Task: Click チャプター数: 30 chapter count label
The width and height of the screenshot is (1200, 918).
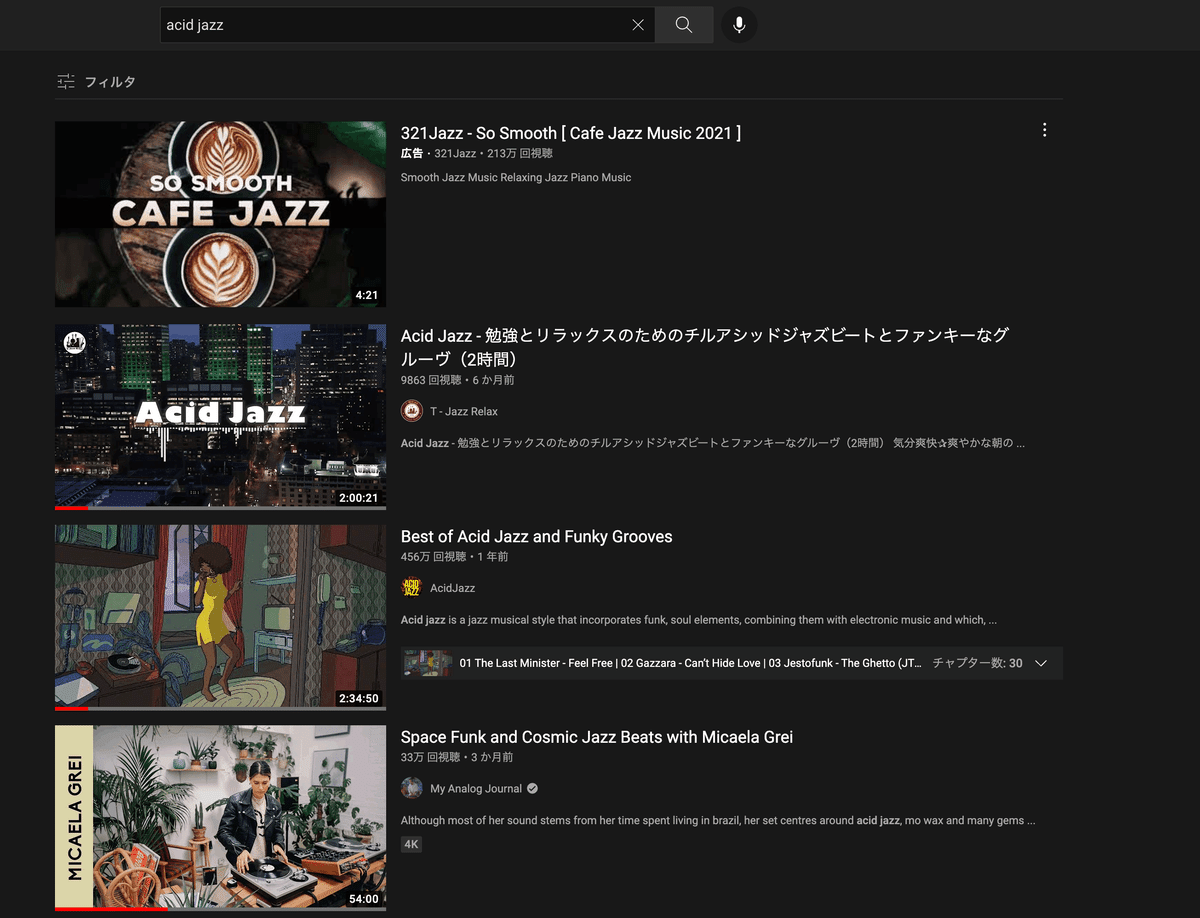Action: tap(977, 663)
